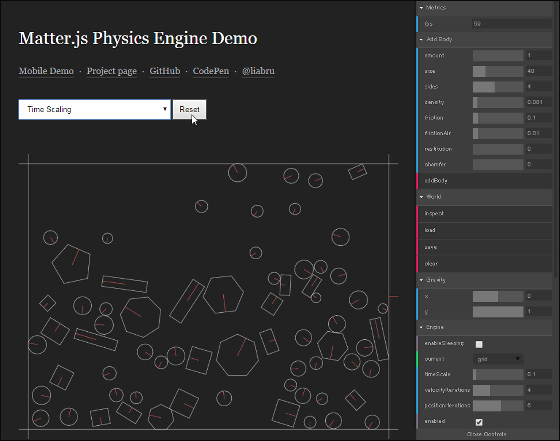
Task: Adjust the size slider
Action: pos(498,71)
